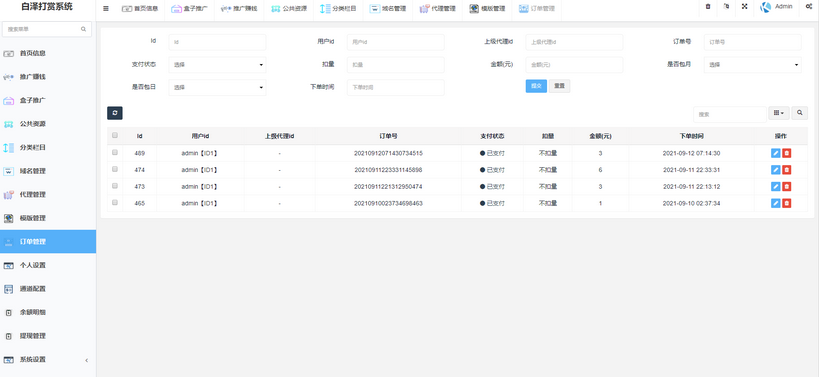The image size is (821, 377).
Task: Switch to the 推广赚钱 top tab
Action: tap(239, 9)
